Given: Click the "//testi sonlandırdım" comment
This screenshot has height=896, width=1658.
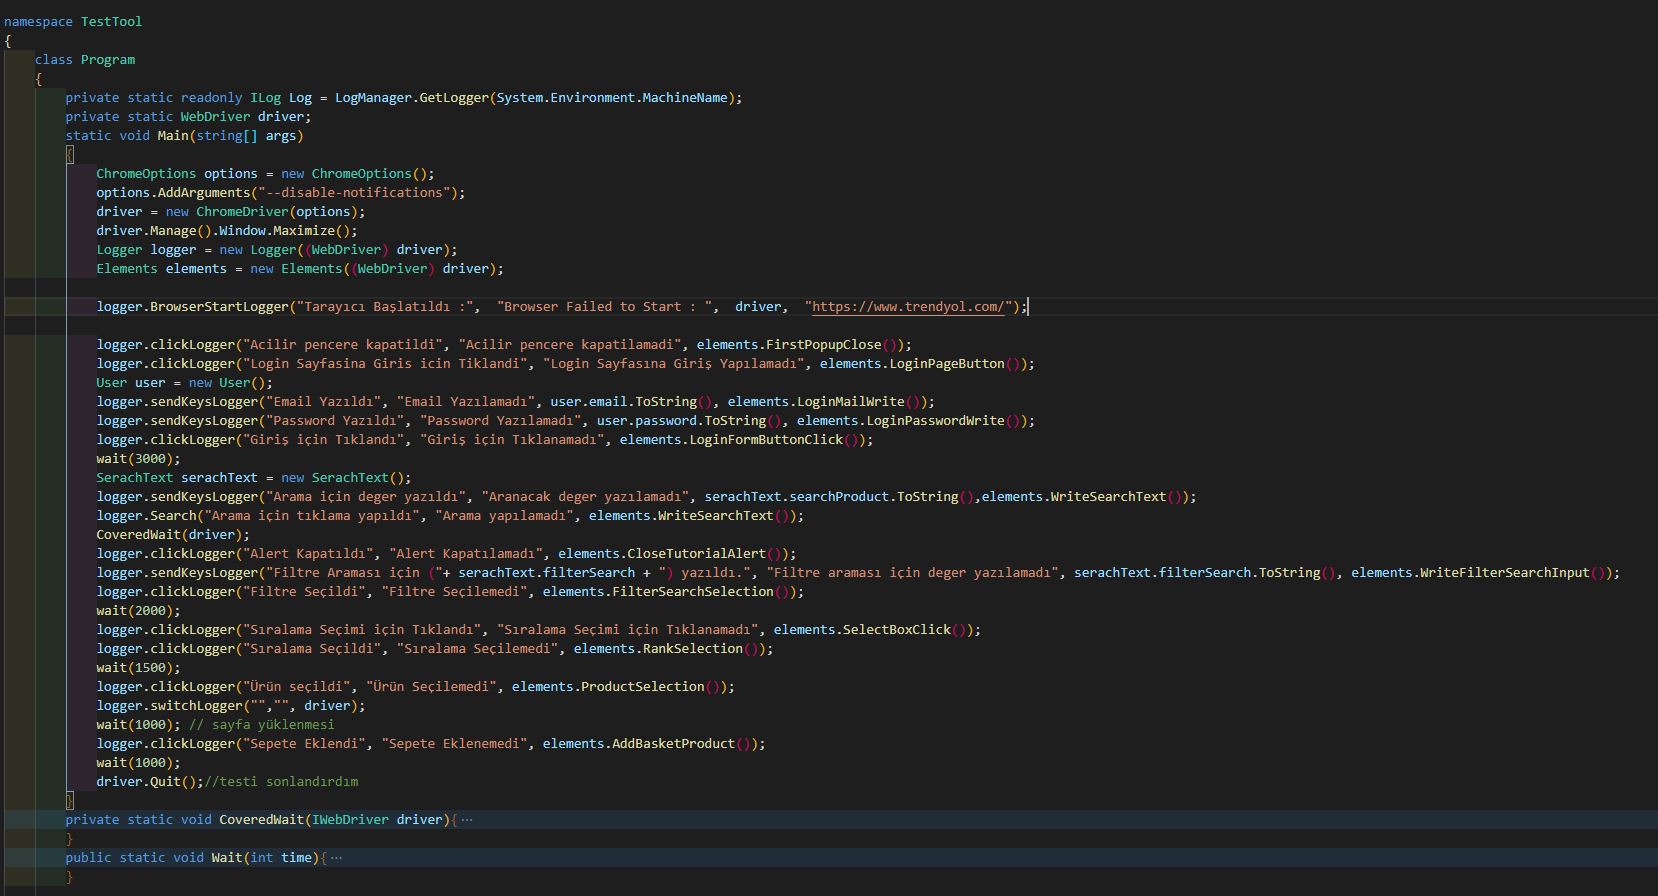Looking at the screenshot, I should click(281, 782).
